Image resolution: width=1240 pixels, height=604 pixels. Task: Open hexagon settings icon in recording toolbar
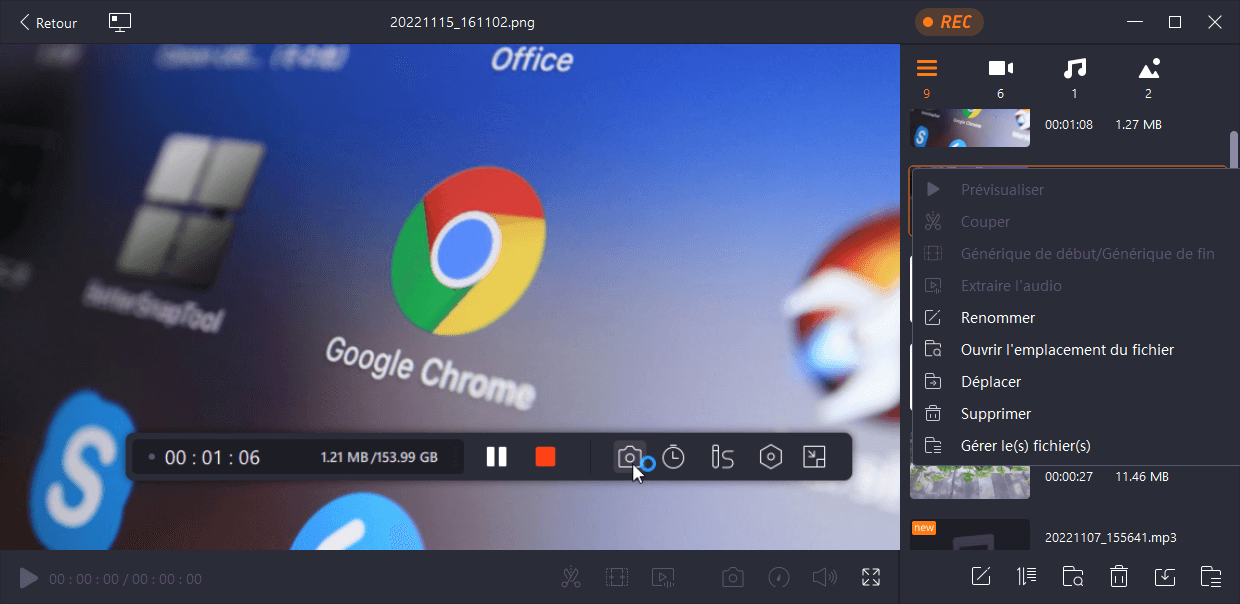(x=770, y=457)
